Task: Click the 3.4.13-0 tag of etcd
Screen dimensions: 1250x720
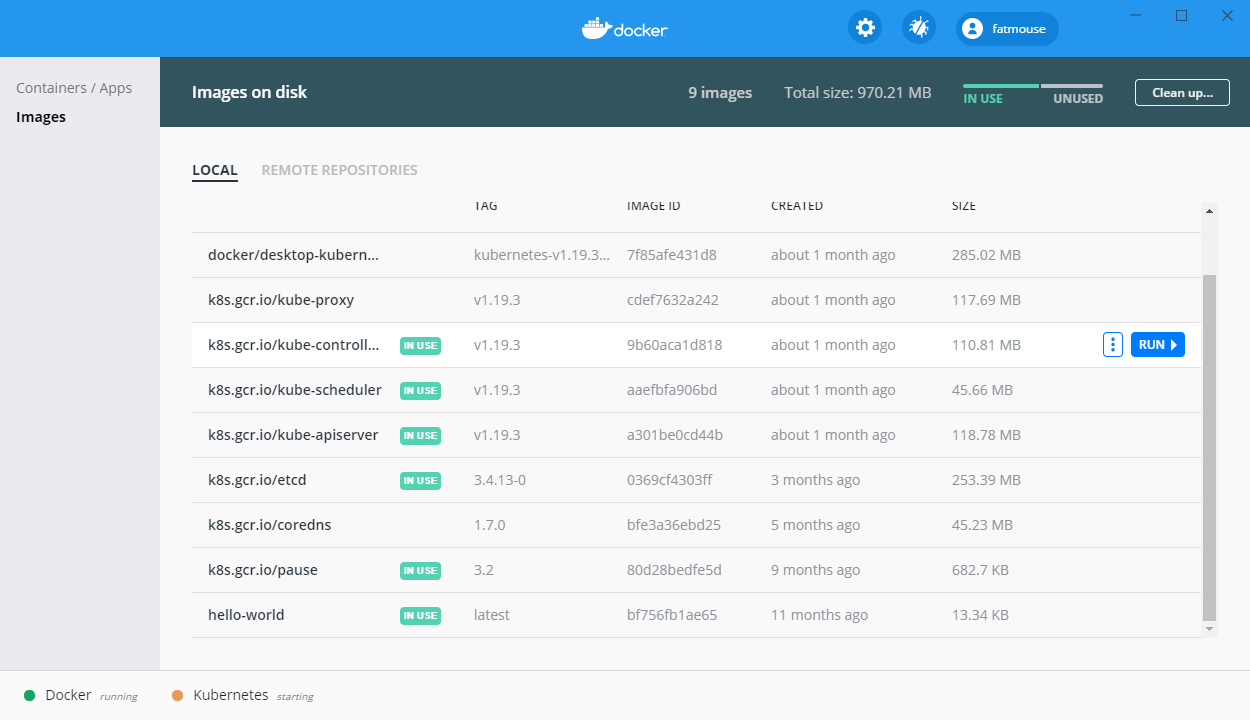Action: pos(500,480)
